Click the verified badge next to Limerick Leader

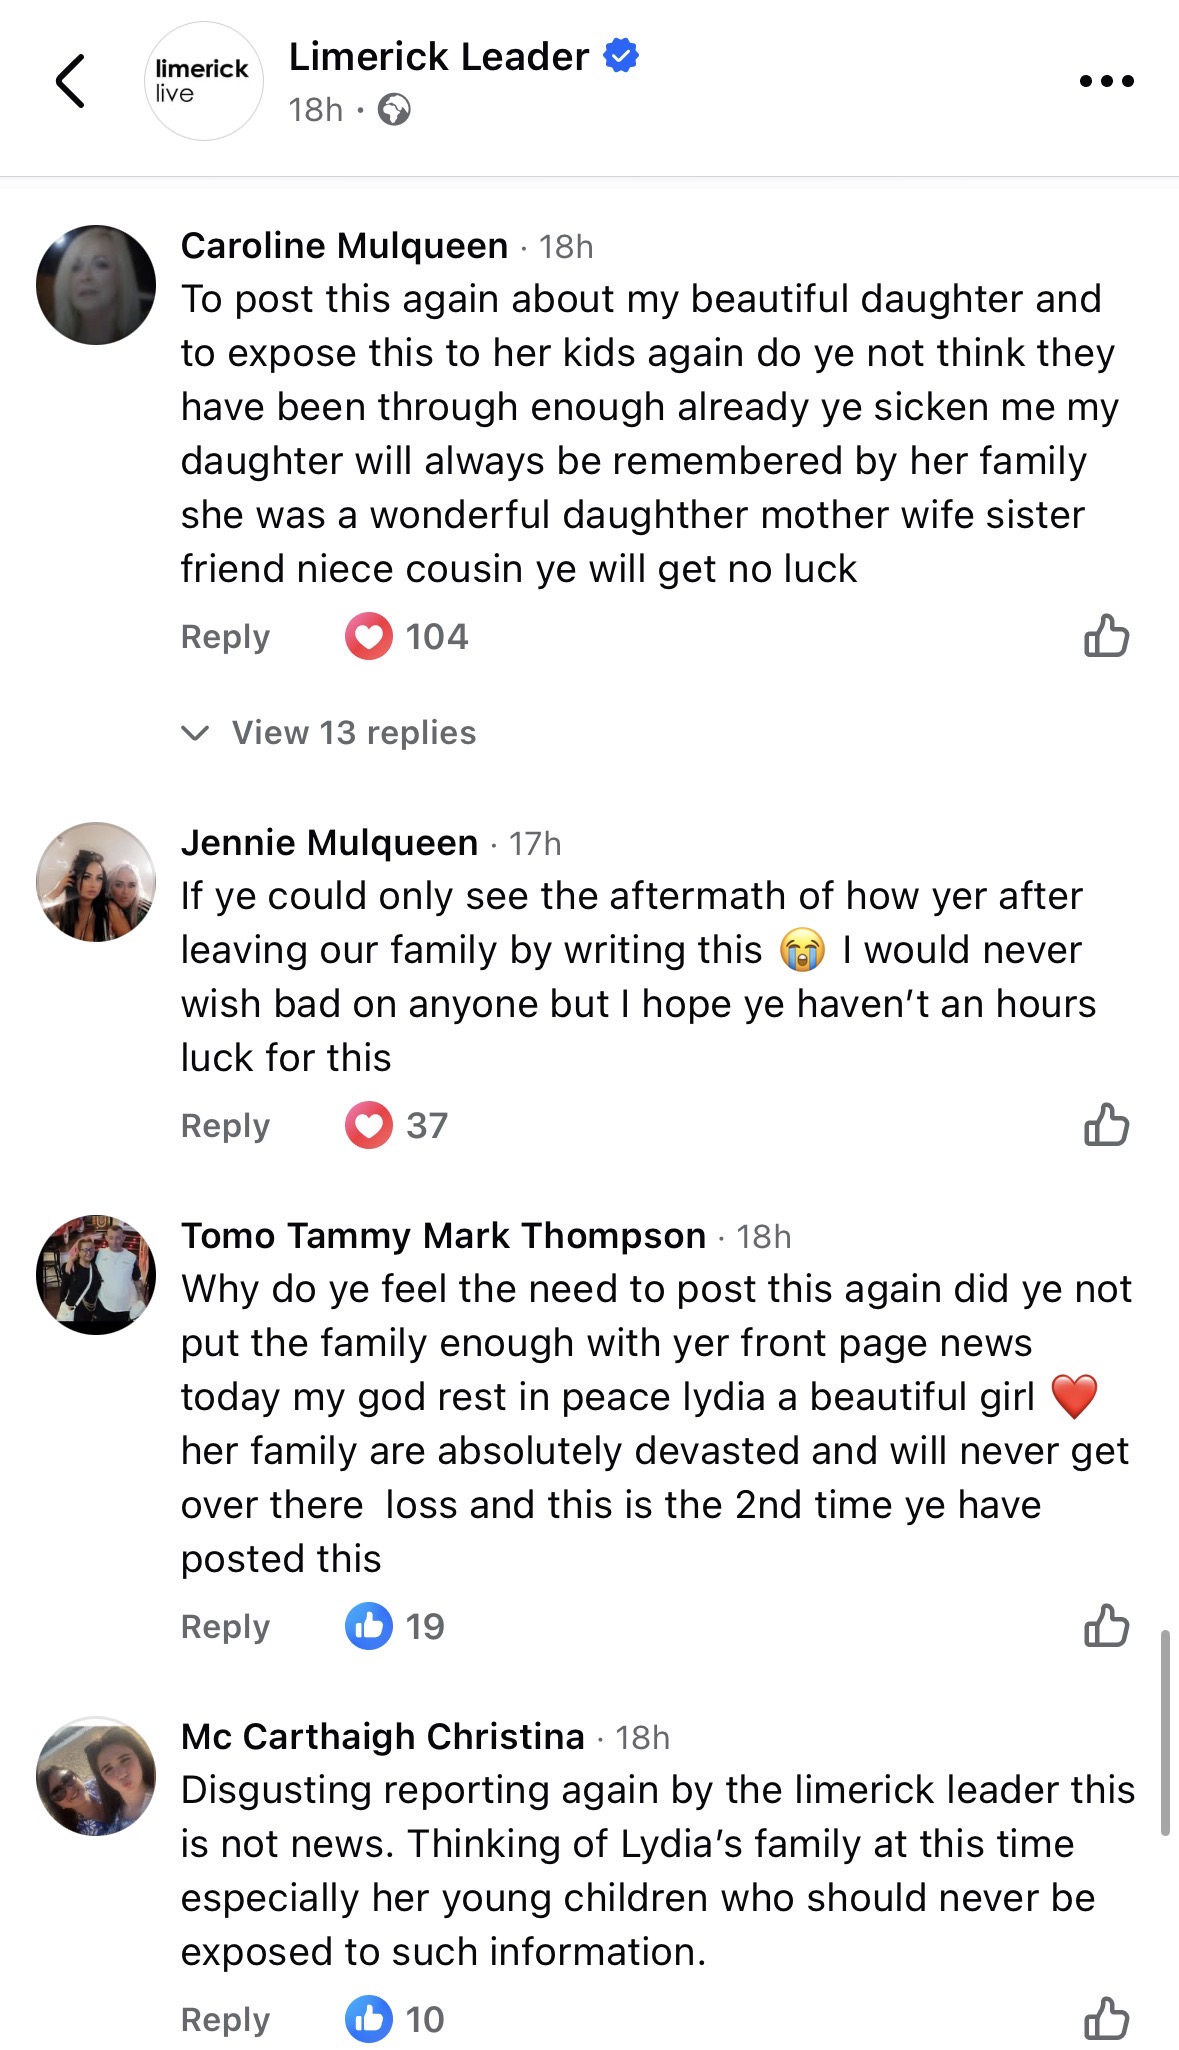(621, 56)
